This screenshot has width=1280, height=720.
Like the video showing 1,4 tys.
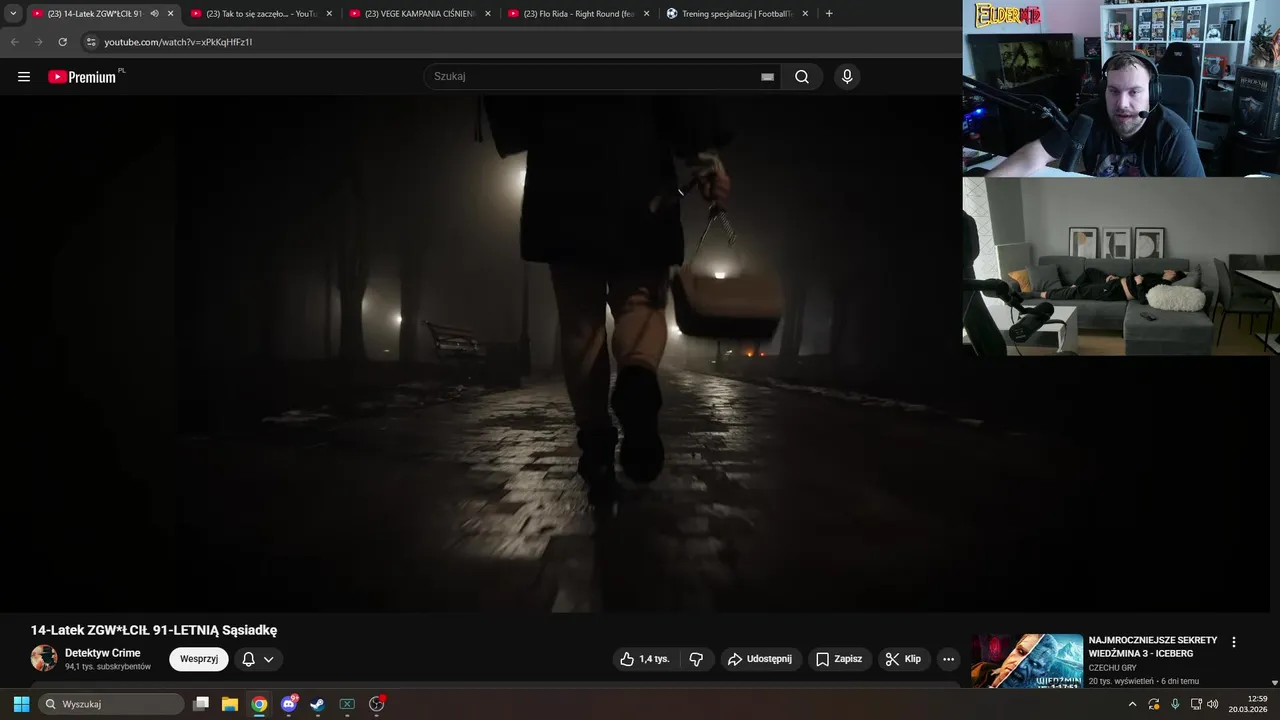tap(645, 659)
